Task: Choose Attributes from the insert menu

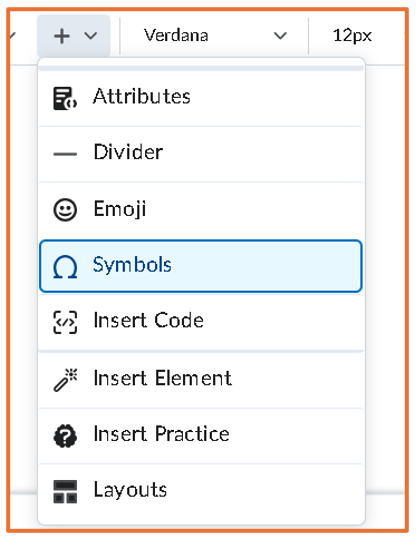Action: pos(201,98)
